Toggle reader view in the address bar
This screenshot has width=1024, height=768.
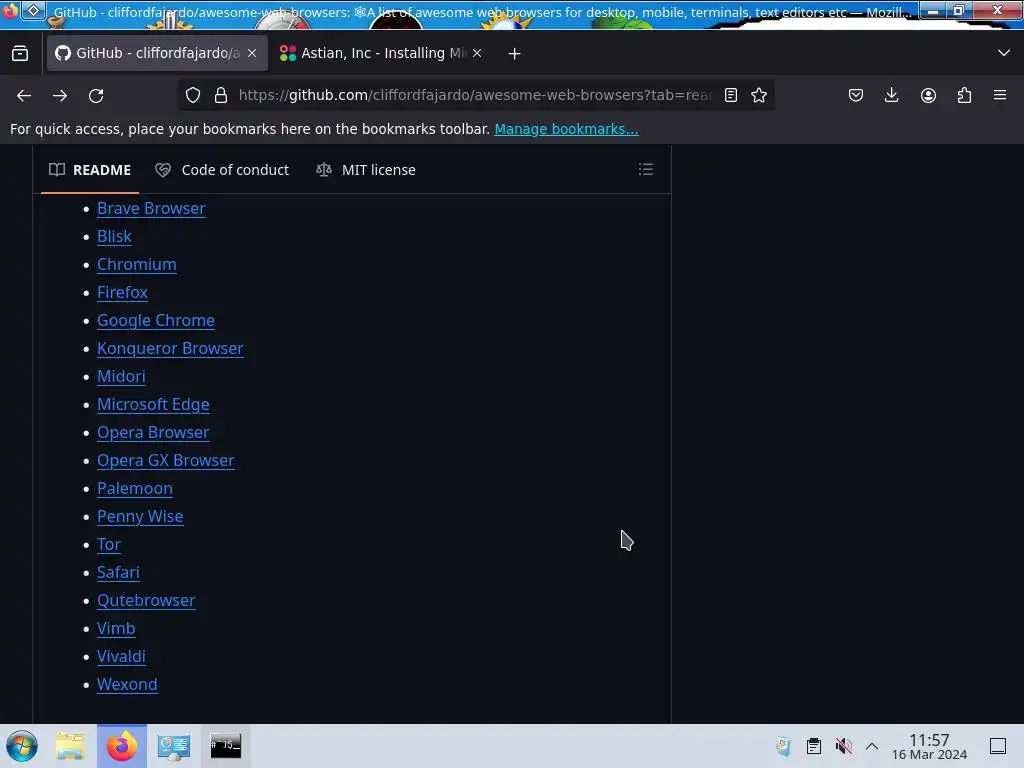coord(731,95)
